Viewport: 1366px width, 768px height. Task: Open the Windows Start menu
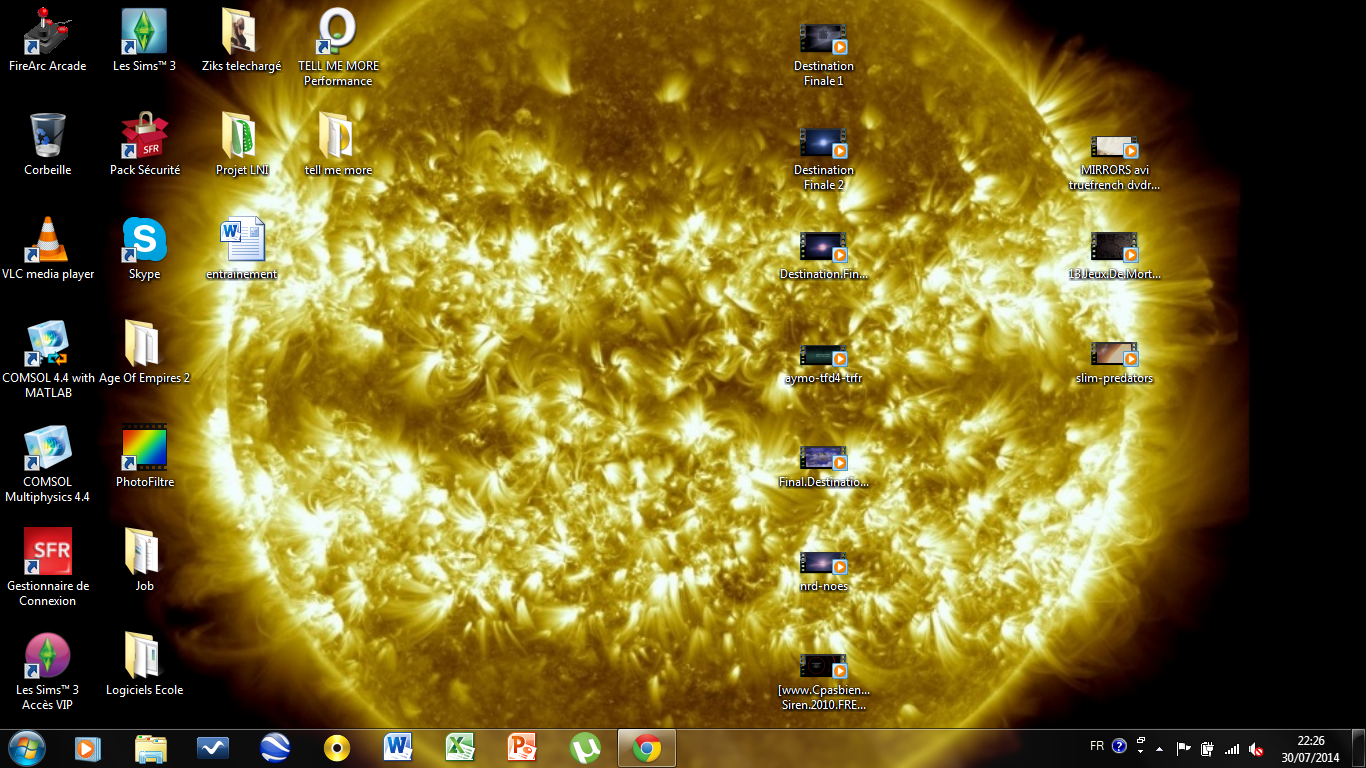pyautogui.click(x=26, y=748)
